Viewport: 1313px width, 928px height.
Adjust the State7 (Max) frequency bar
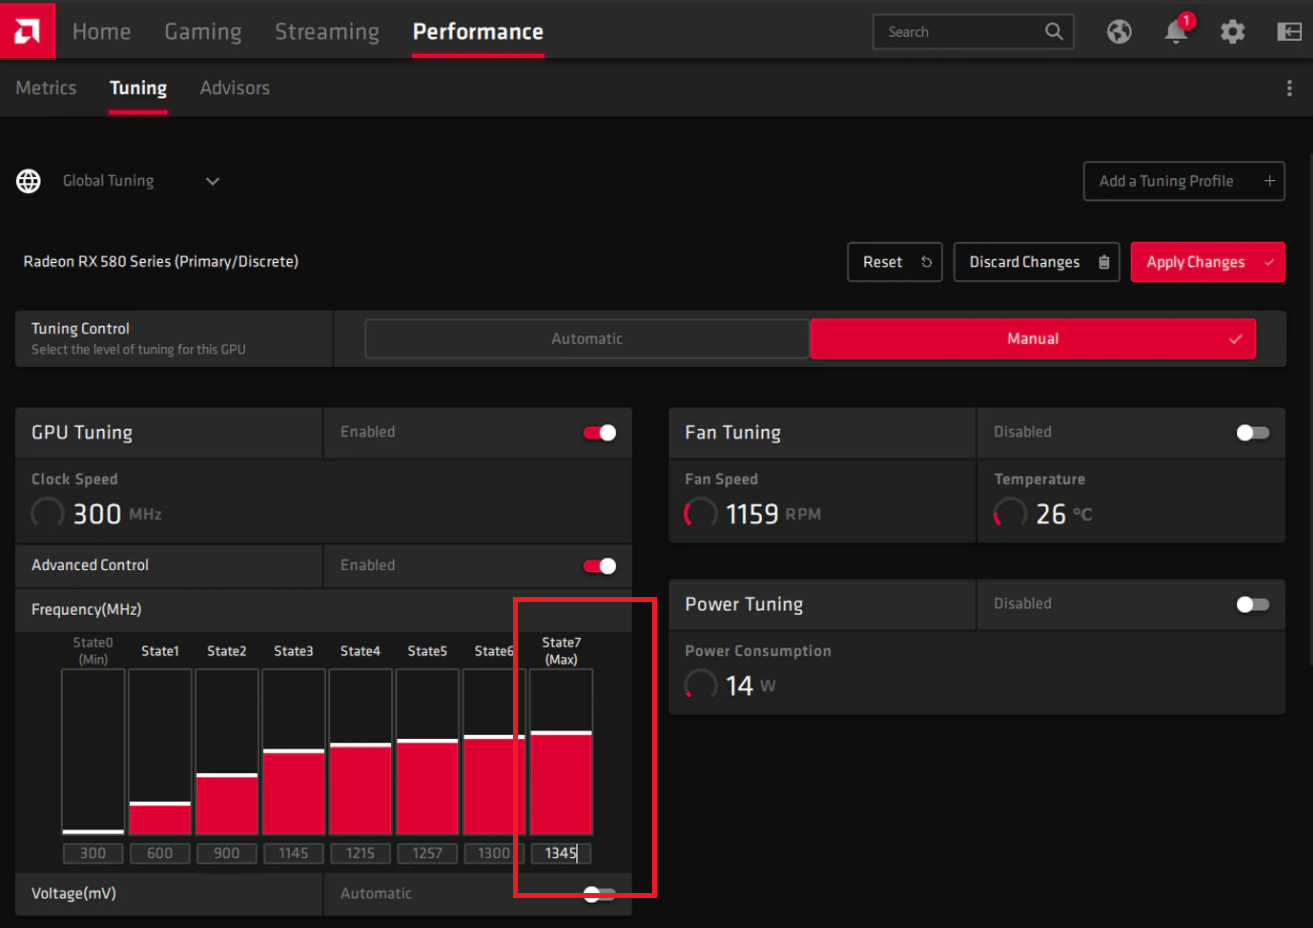click(x=561, y=752)
